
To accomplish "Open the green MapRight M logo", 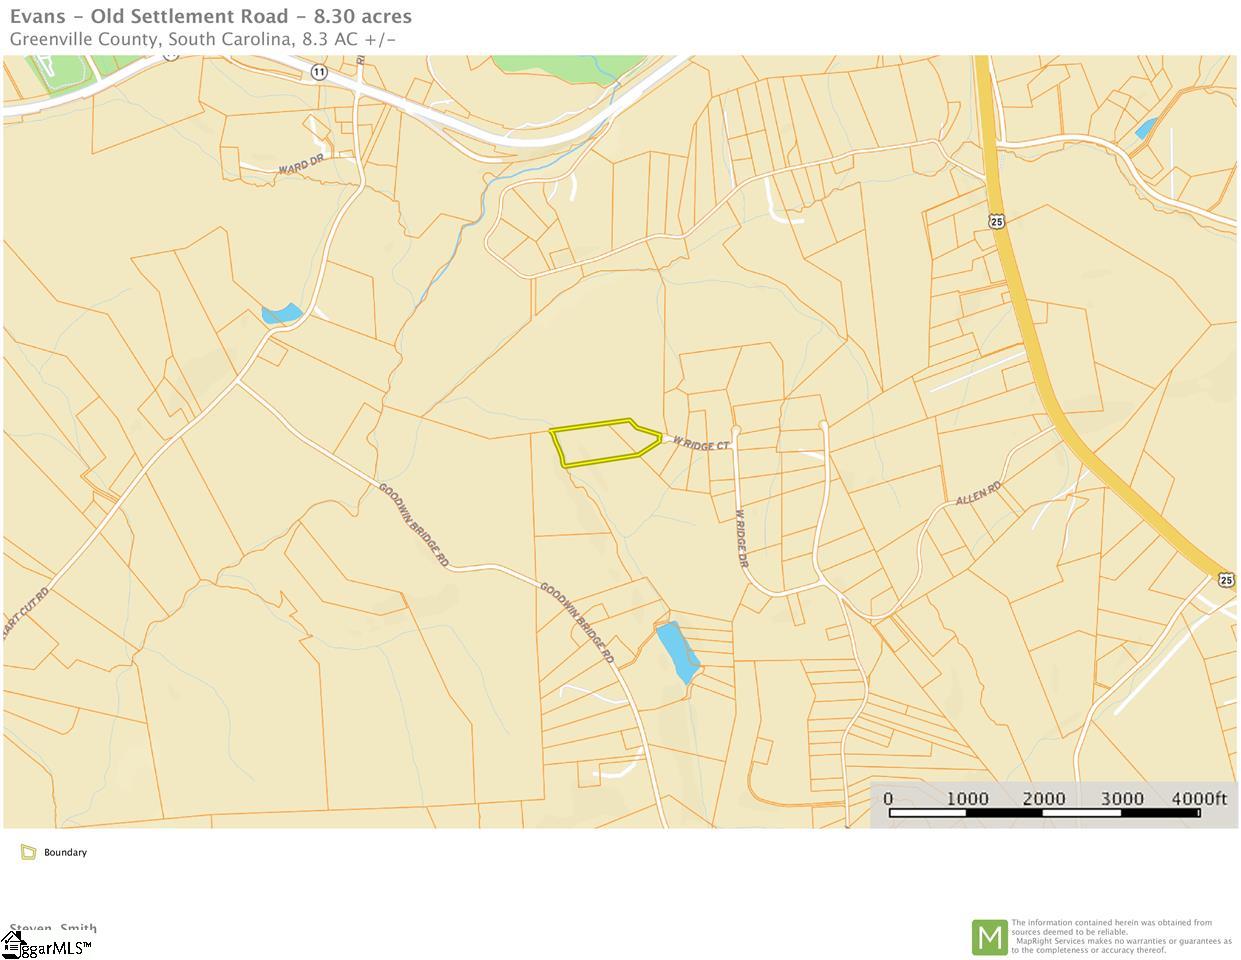I will tap(990, 937).
